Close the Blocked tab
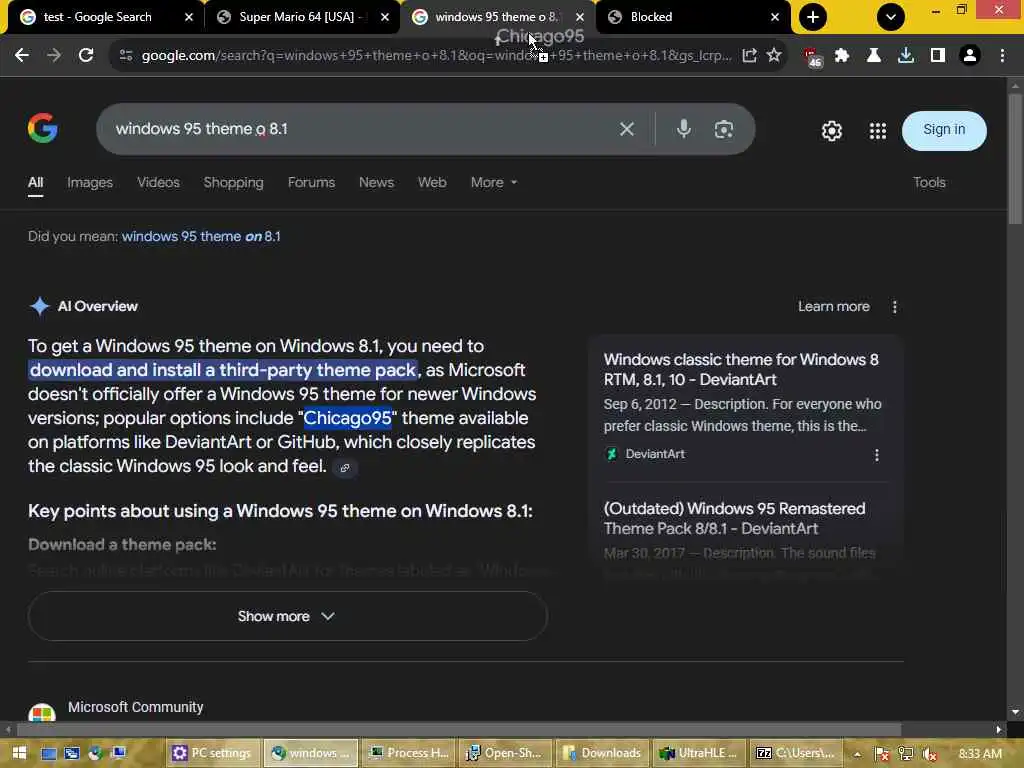Image resolution: width=1024 pixels, height=768 pixels. pyautogui.click(x=775, y=17)
